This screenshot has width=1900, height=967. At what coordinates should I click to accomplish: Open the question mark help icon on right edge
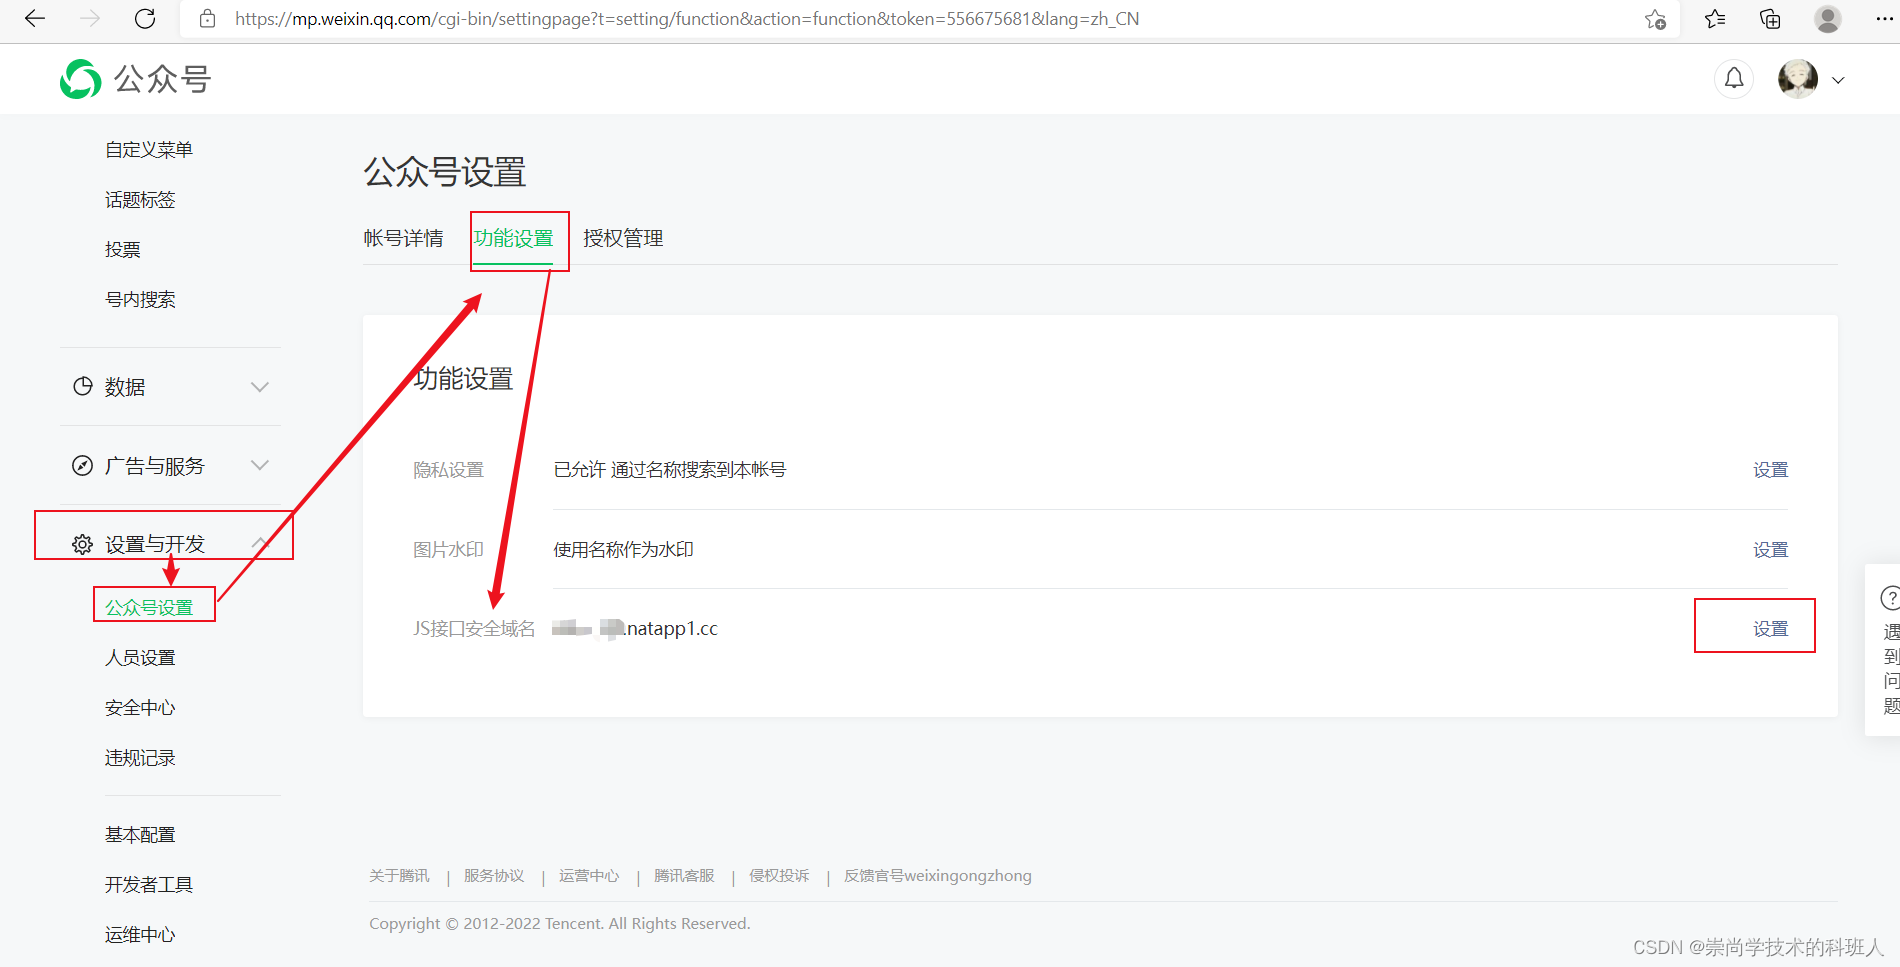tap(1889, 597)
